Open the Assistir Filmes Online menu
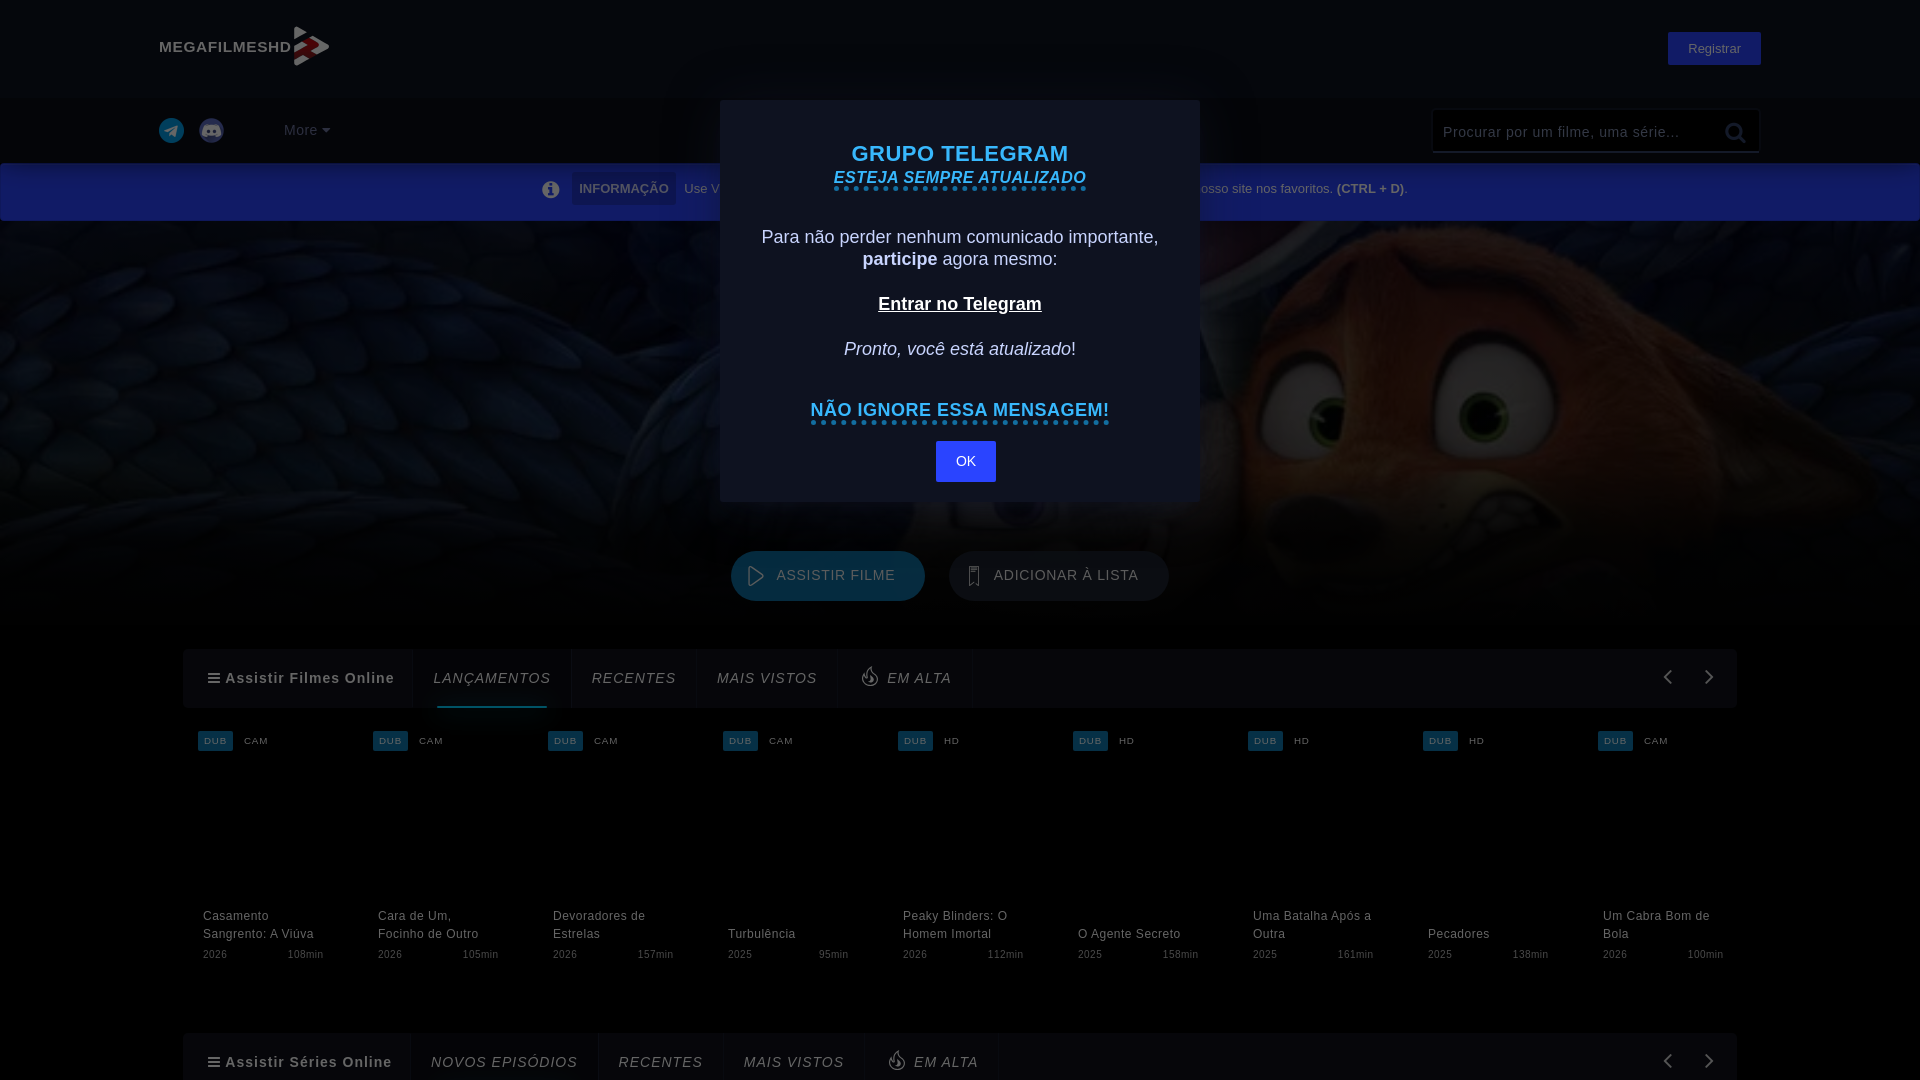 pos(299,678)
